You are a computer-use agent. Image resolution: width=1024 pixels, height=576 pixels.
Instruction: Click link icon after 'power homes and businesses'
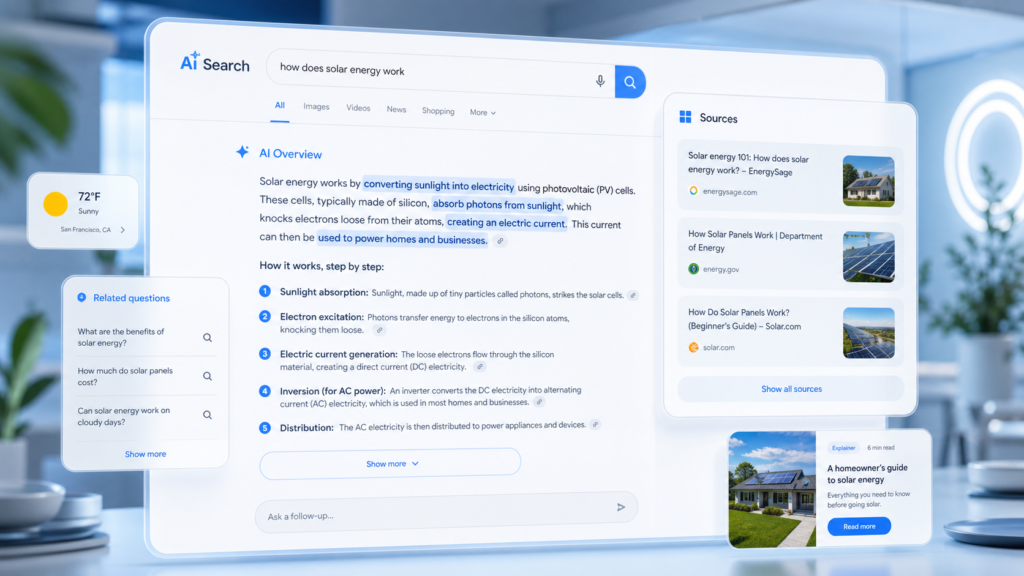500,241
